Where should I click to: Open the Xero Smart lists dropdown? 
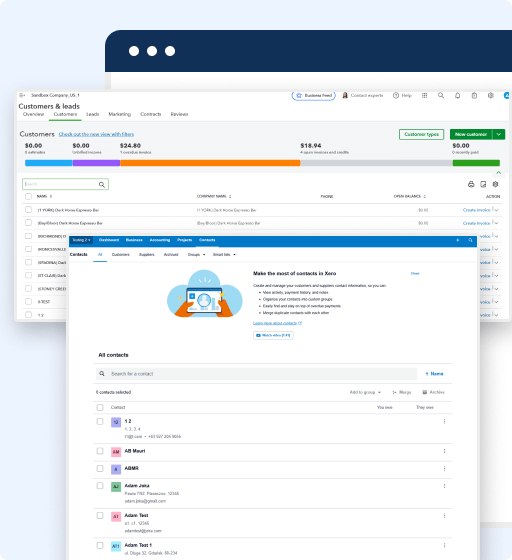pyautogui.click(x=224, y=255)
